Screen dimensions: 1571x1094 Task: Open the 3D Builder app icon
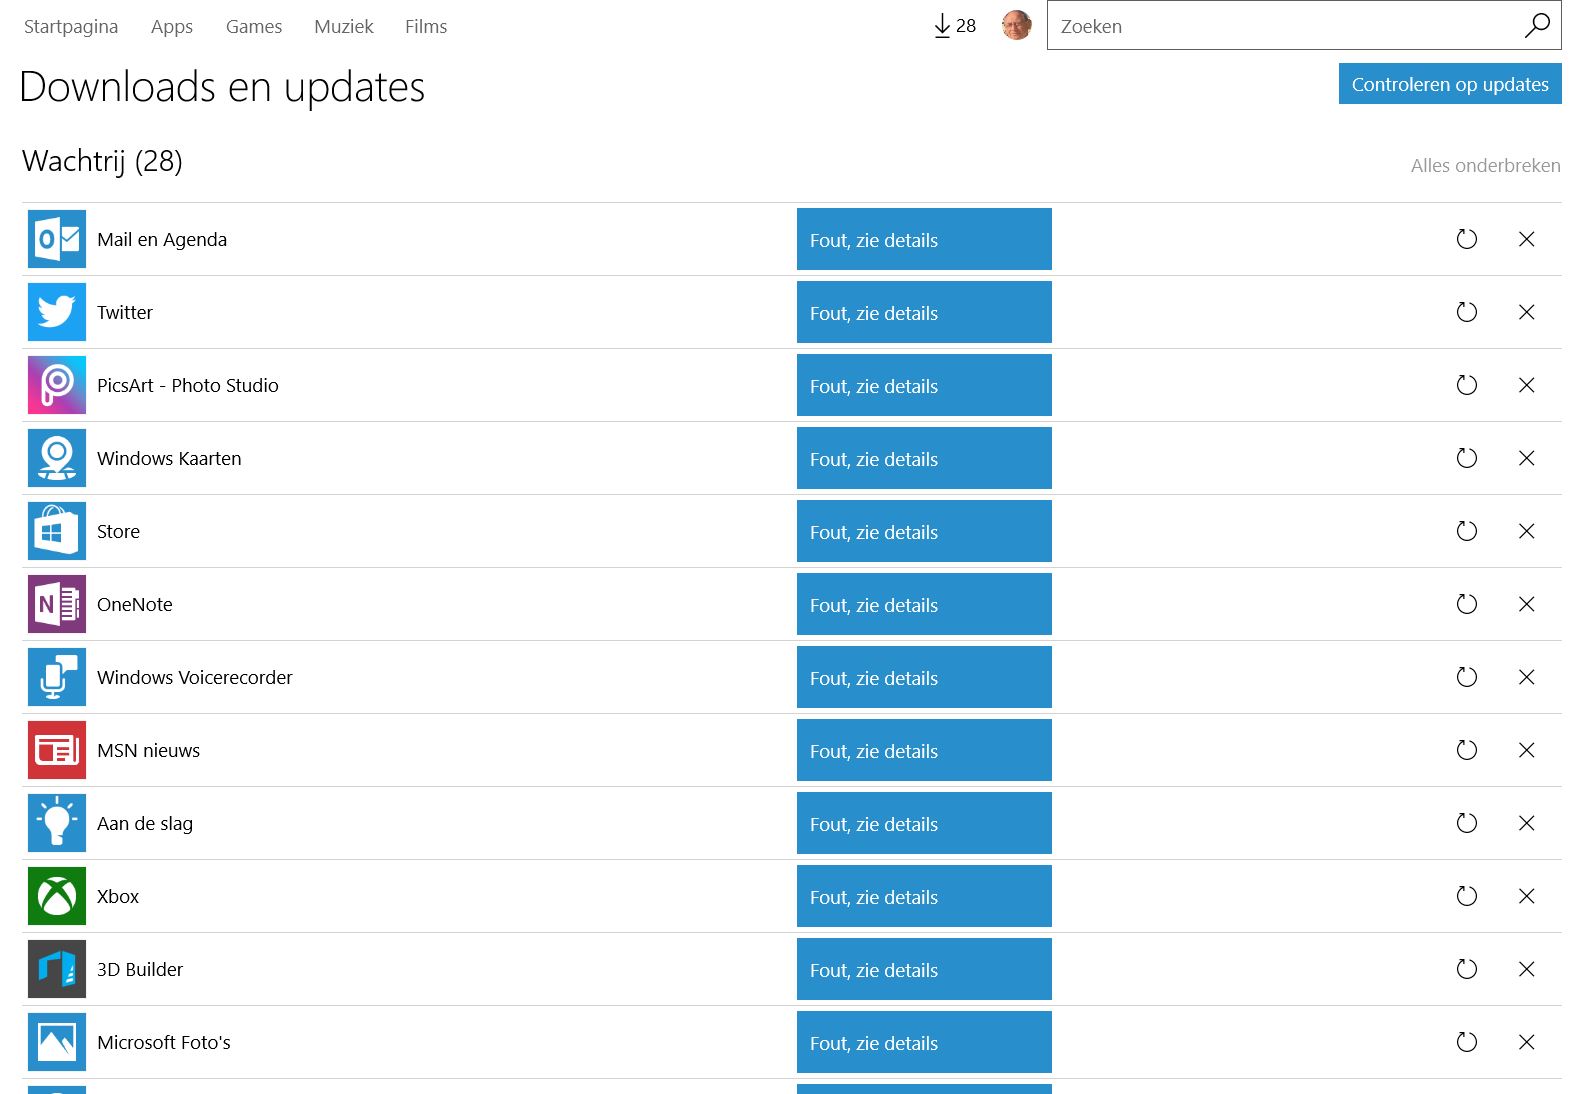(x=57, y=969)
